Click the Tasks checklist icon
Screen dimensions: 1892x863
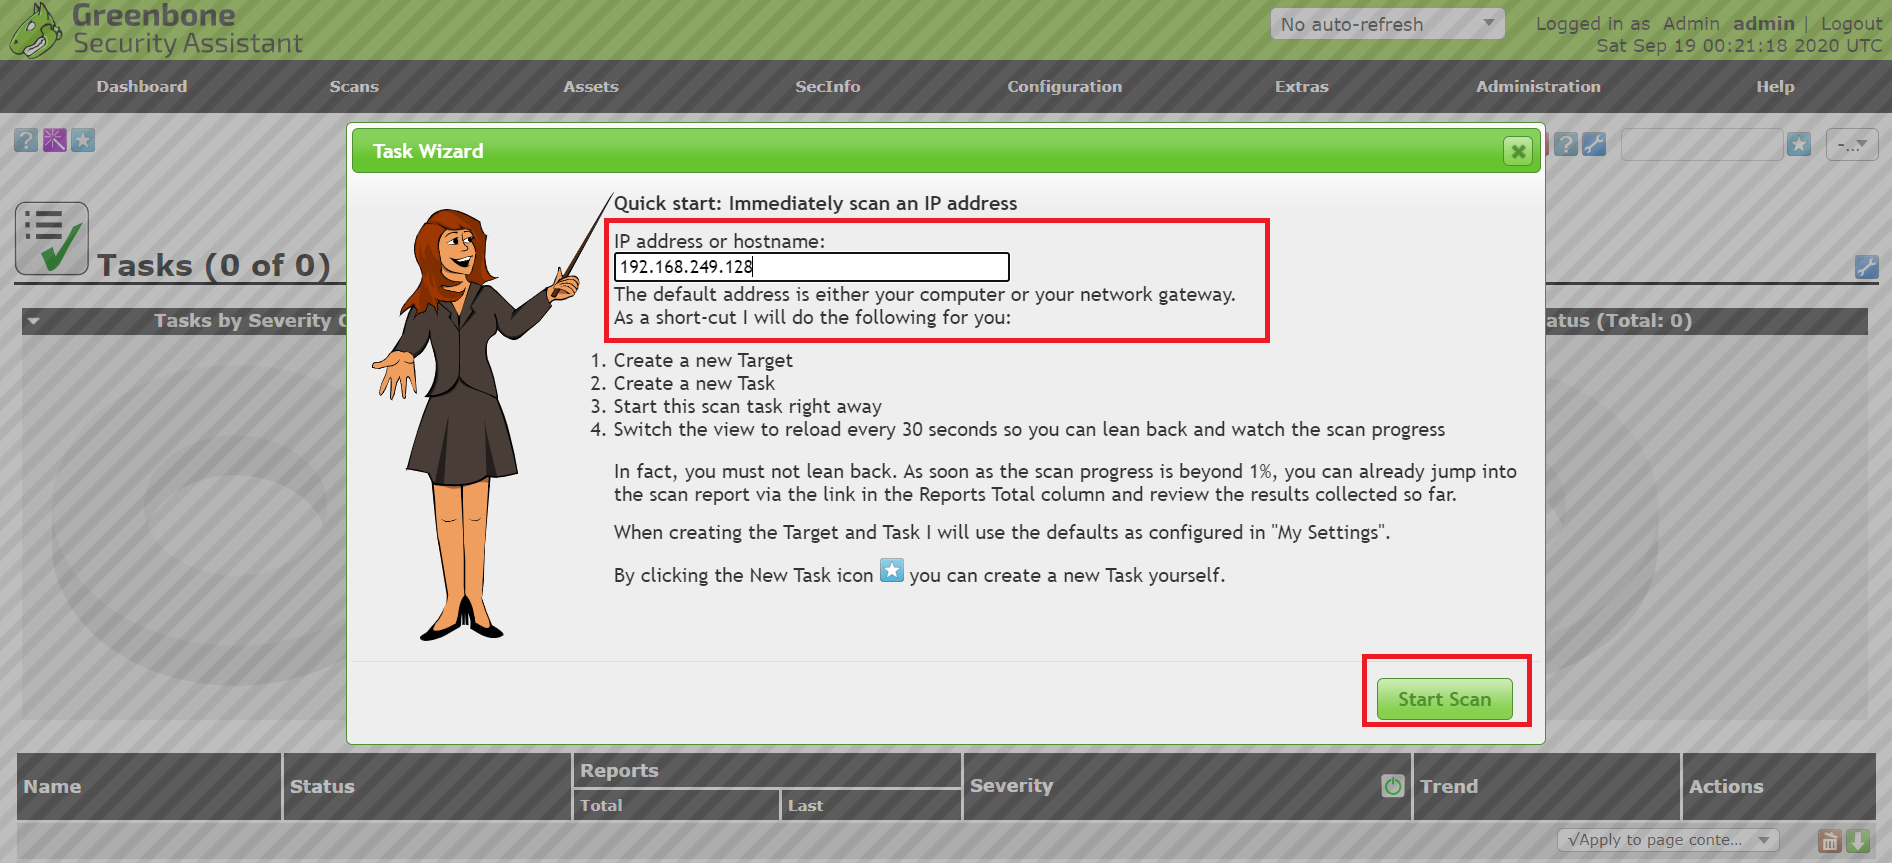coord(52,239)
